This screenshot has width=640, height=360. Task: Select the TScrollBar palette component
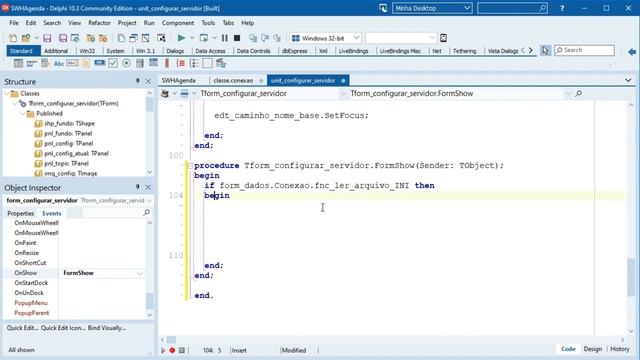click(x=167, y=63)
